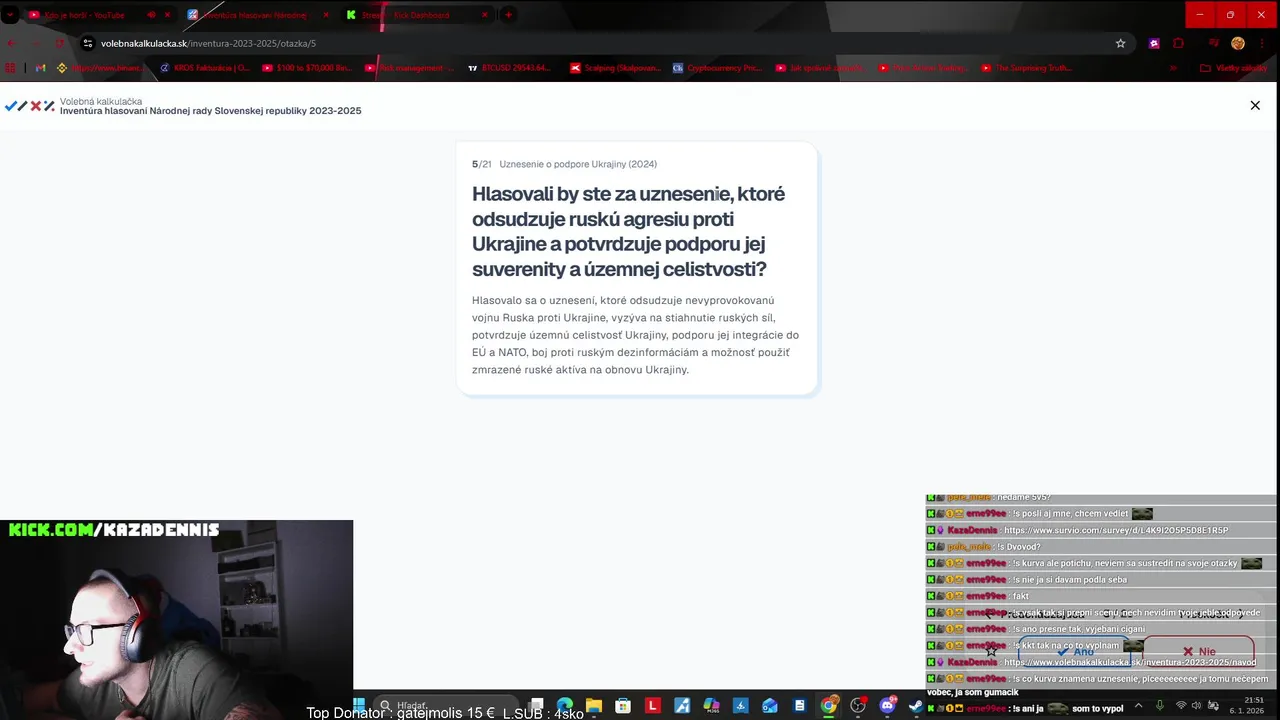Open the Gmail bookmark
This screenshot has height=720, width=1280.
40,68
